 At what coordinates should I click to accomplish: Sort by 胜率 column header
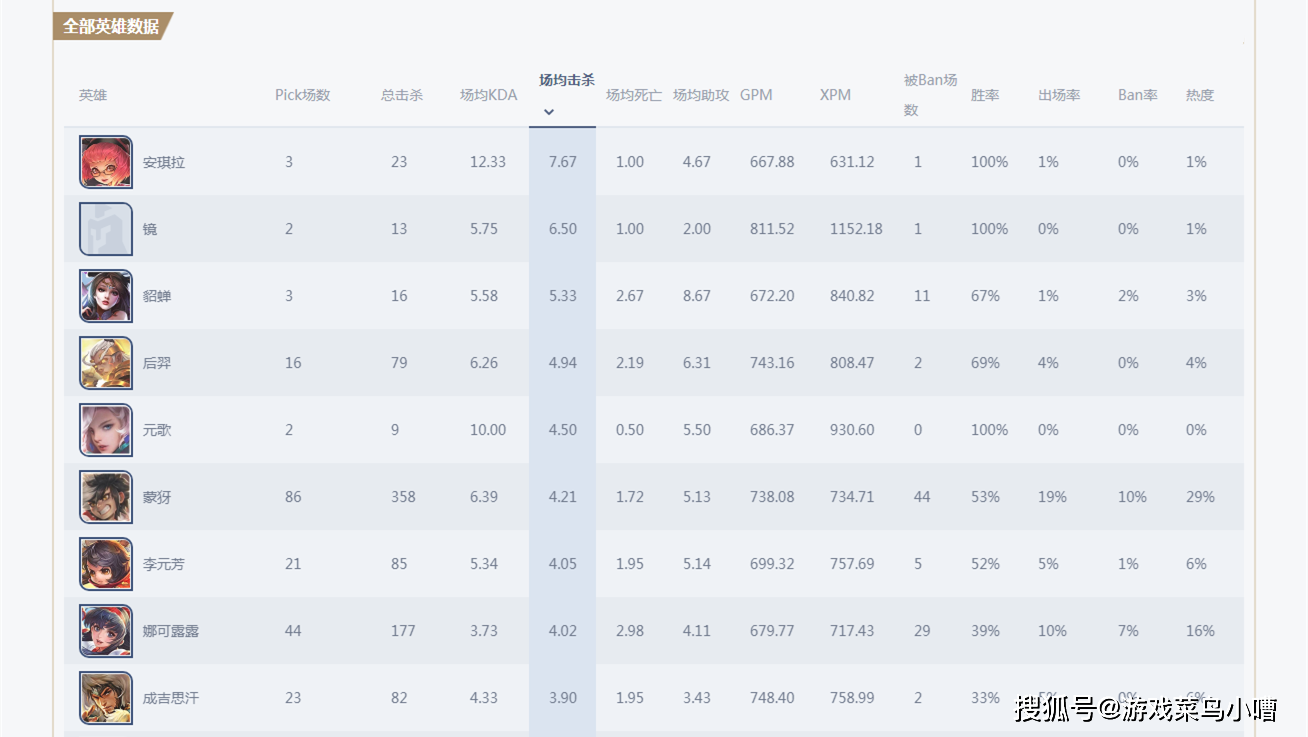985,95
